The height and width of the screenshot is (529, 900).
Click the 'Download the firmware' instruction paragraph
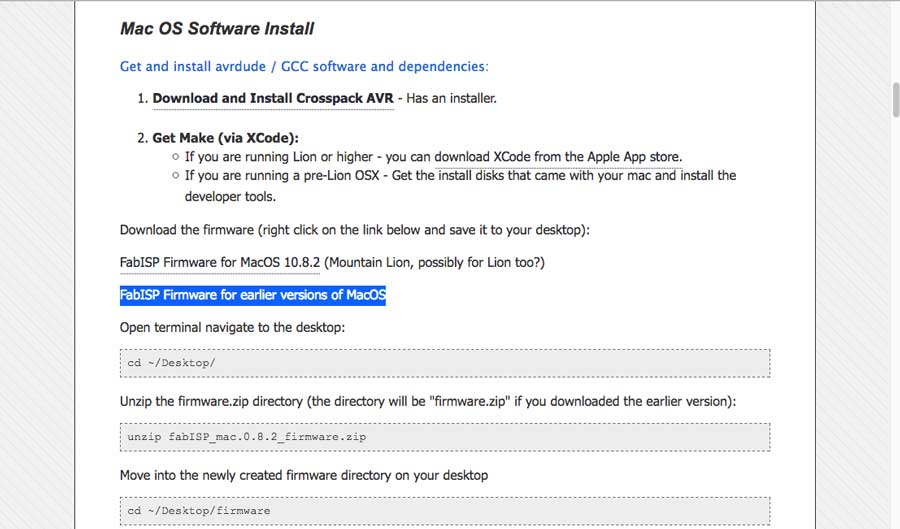[354, 230]
